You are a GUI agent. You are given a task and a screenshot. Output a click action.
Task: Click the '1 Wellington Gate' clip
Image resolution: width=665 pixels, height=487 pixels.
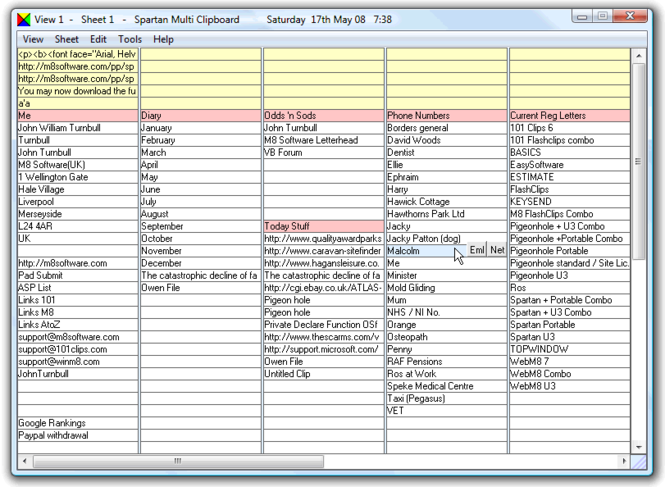click(x=78, y=177)
